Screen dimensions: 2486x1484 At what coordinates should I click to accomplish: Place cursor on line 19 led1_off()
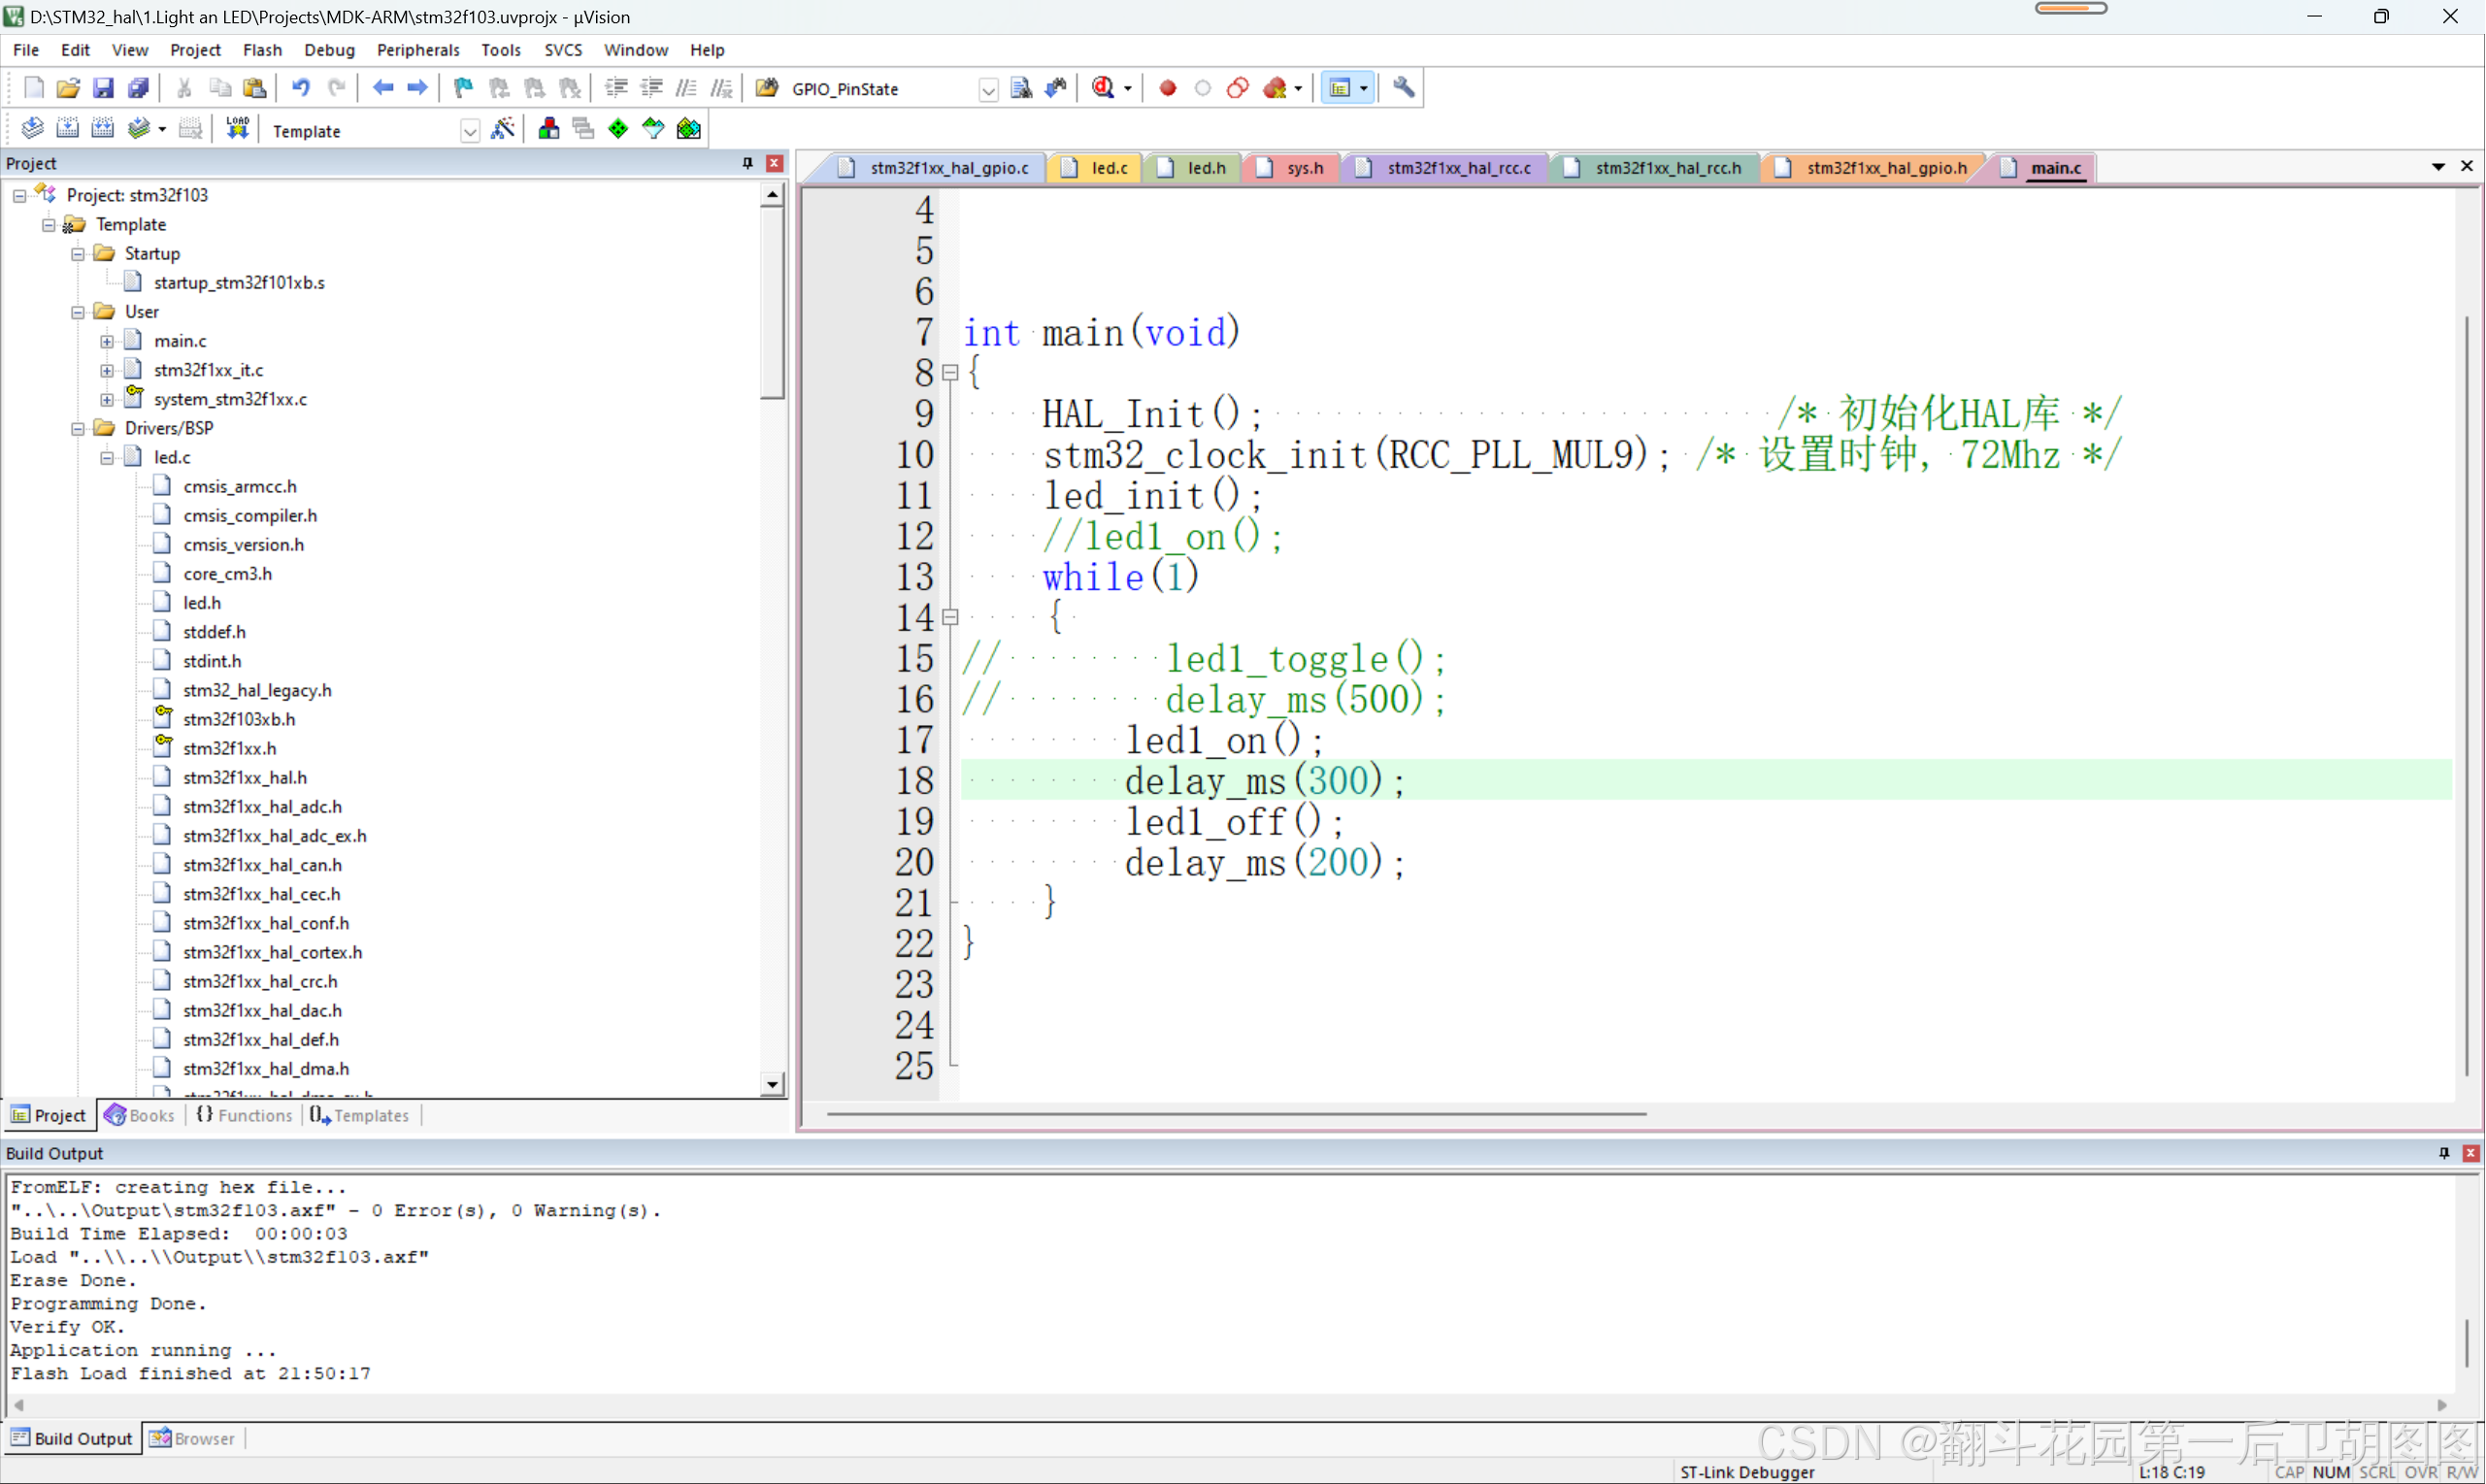pyautogui.click(x=1234, y=822)
